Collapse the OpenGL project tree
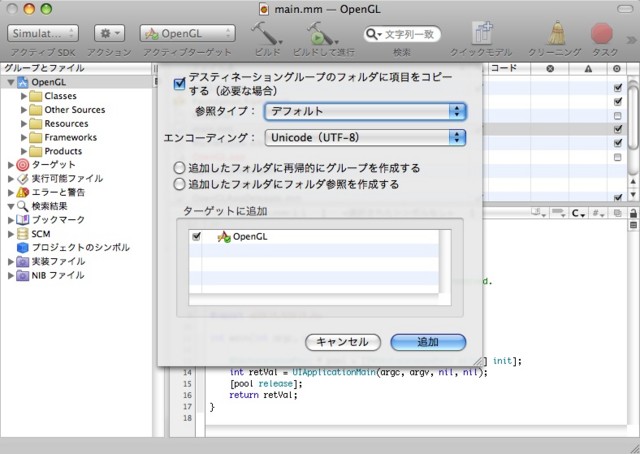Screen dimensions: 640x454 pyautogui.click(x=11, y=82)
